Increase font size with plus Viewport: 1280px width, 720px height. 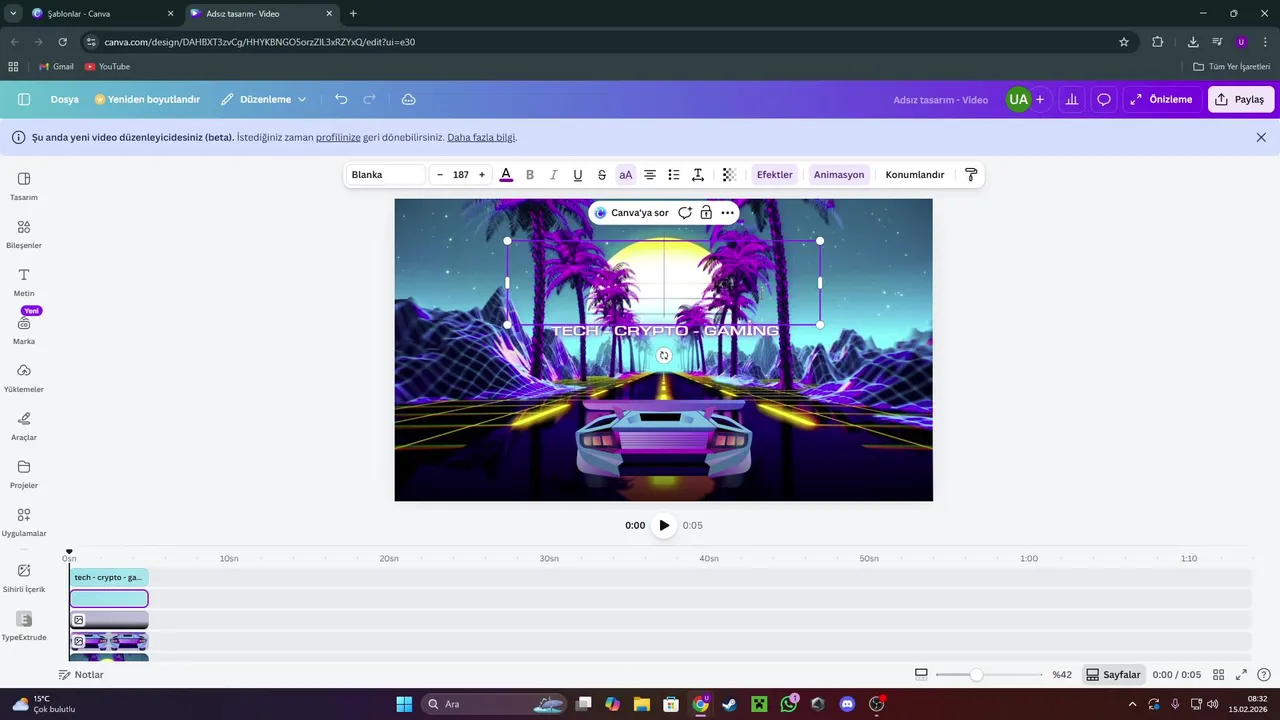click(482, 175)
